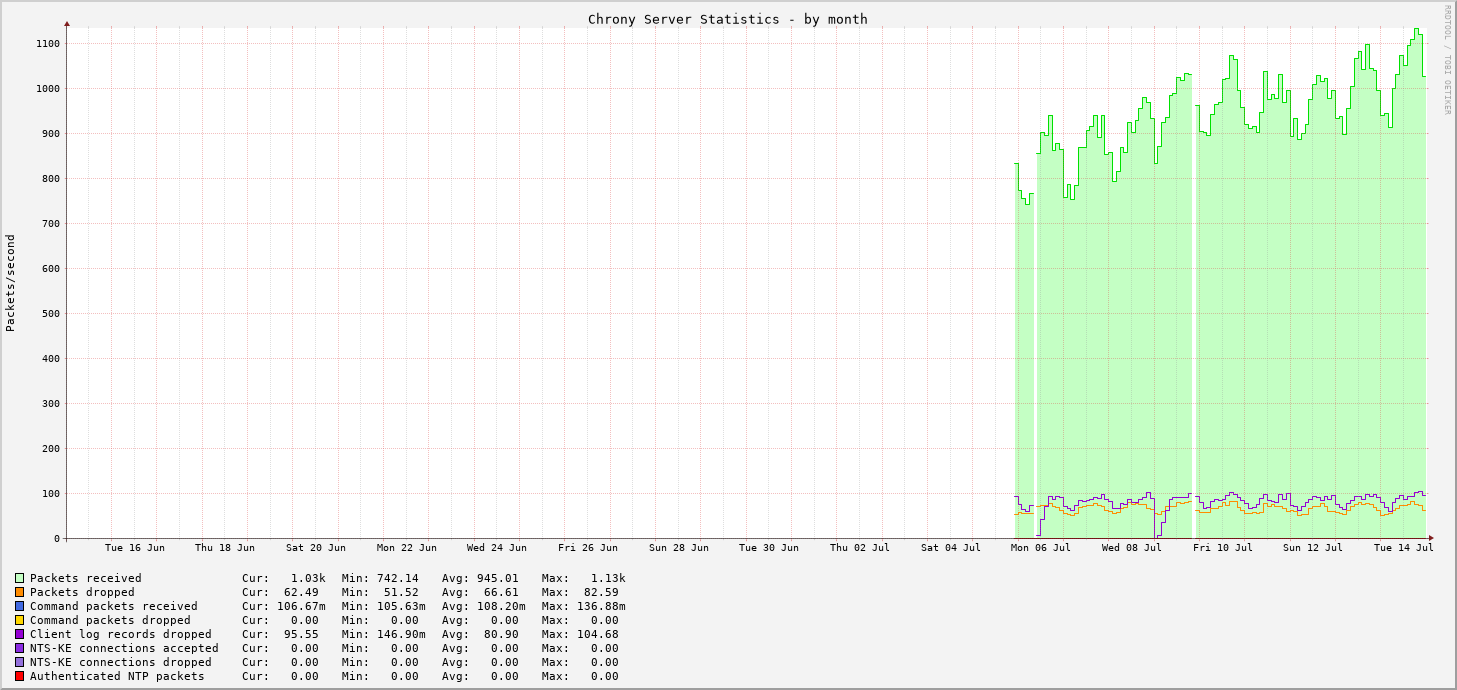Screen dimensions: 1457x690
Task: Click the Client log records dropped swatch
Action: tap(19, 634)
